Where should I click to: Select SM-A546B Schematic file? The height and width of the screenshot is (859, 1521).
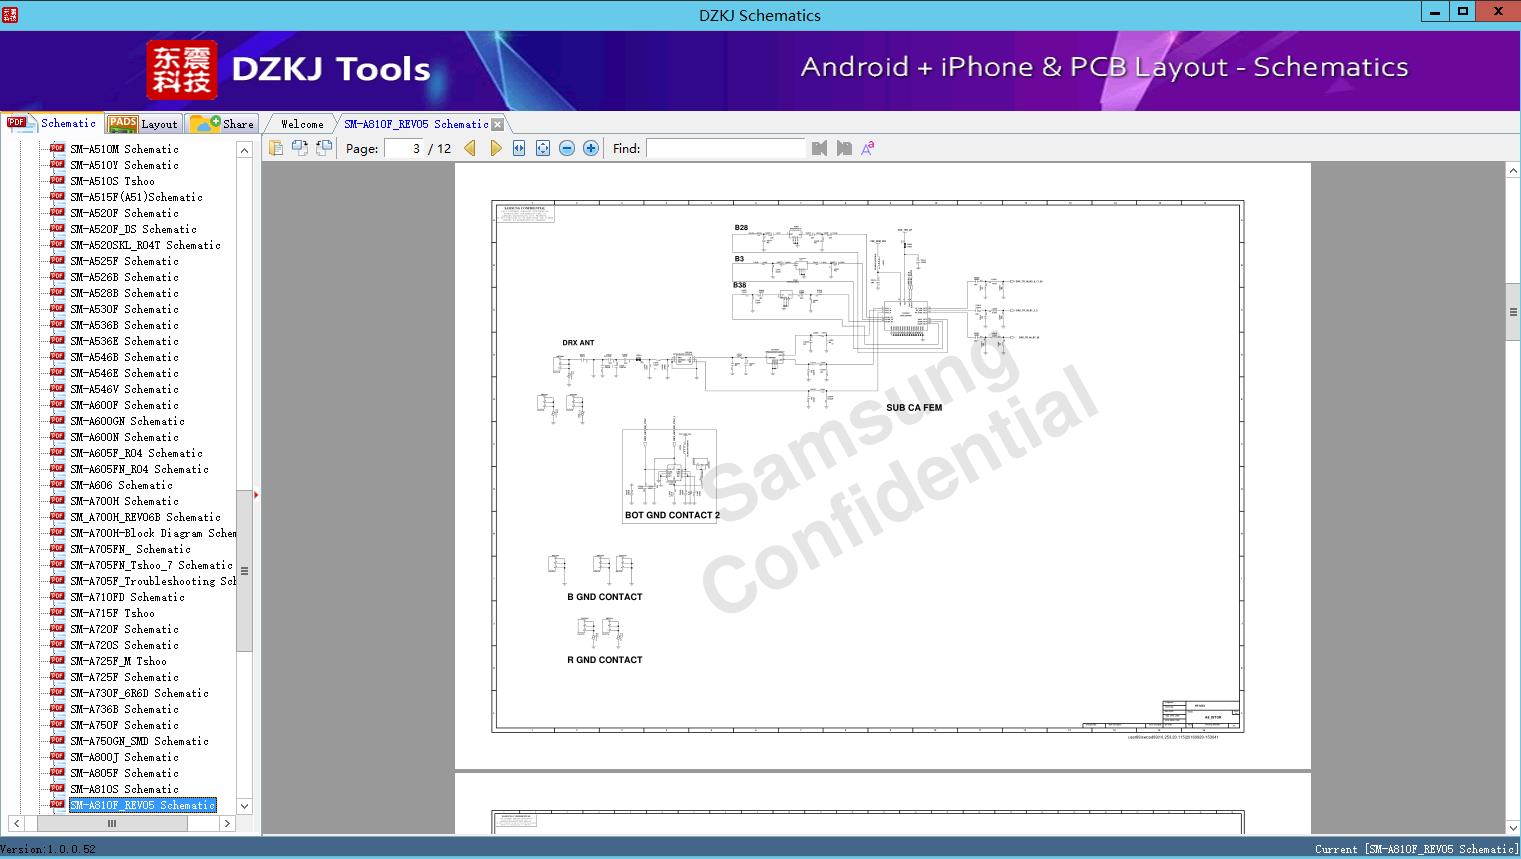124,357
